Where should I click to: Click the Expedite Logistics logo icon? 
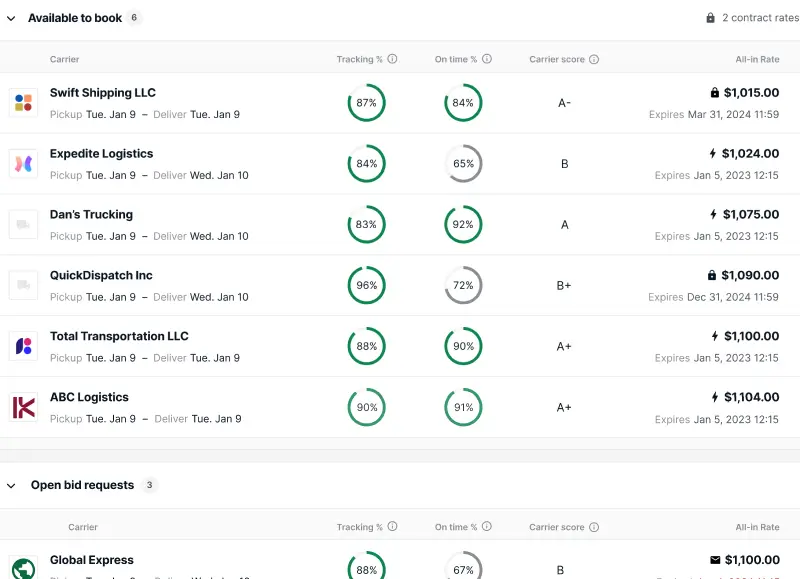(x=23, y=164)
